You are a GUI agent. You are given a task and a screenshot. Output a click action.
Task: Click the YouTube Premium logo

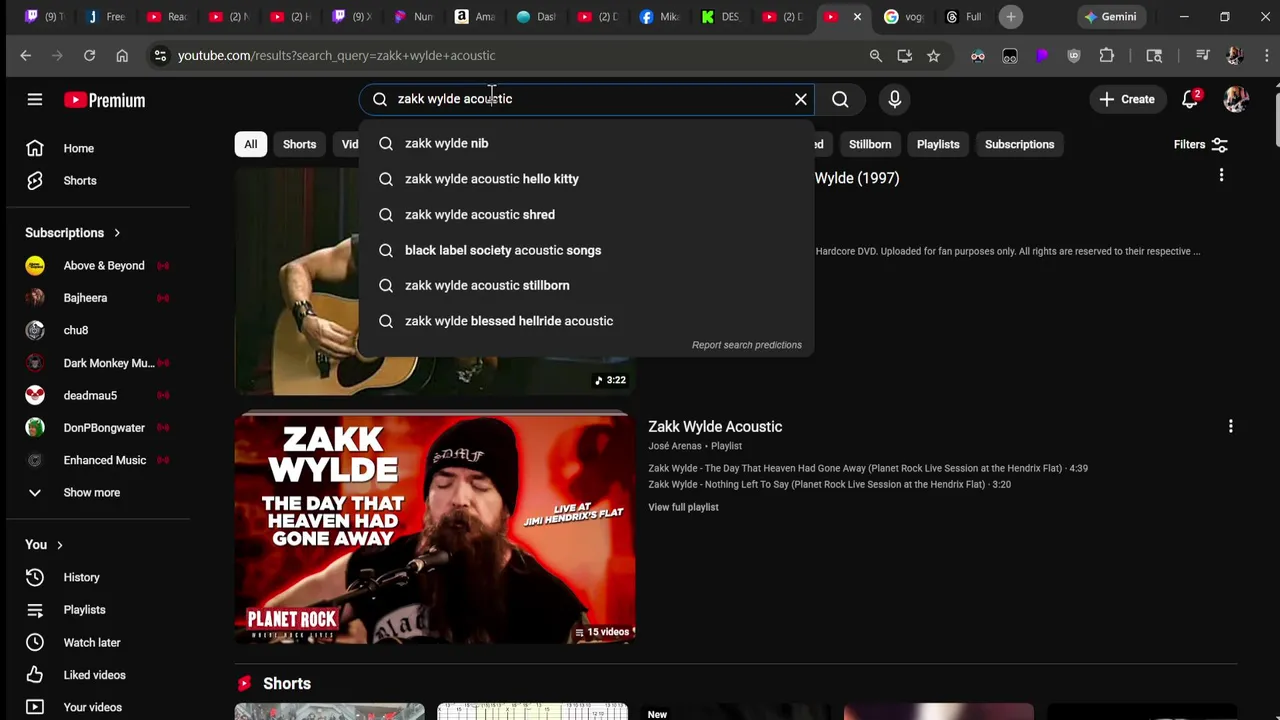click(x=105, y=100)
